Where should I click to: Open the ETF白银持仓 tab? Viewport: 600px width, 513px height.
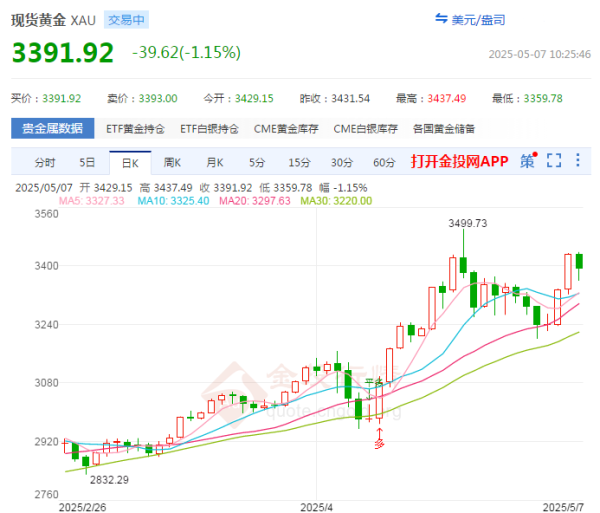(x=209, y=129)
